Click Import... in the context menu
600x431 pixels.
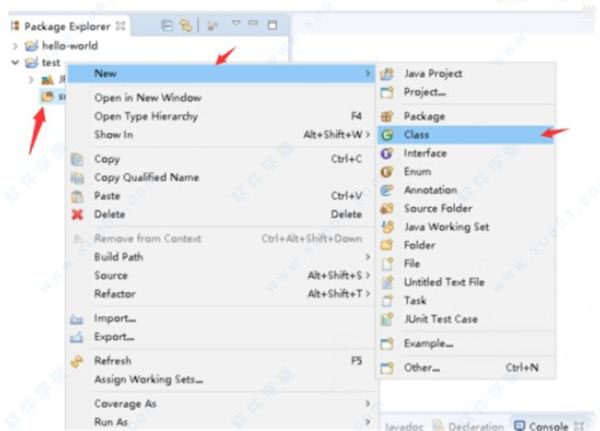114,319
